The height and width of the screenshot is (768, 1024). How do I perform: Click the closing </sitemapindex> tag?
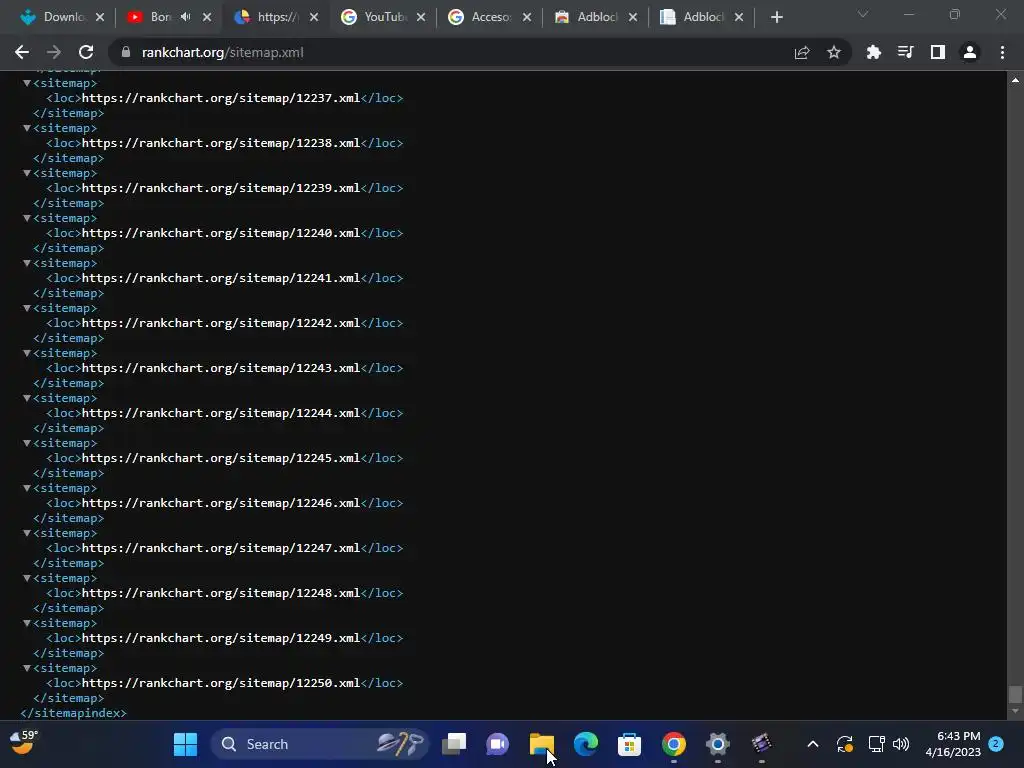(x=73, y=713)
